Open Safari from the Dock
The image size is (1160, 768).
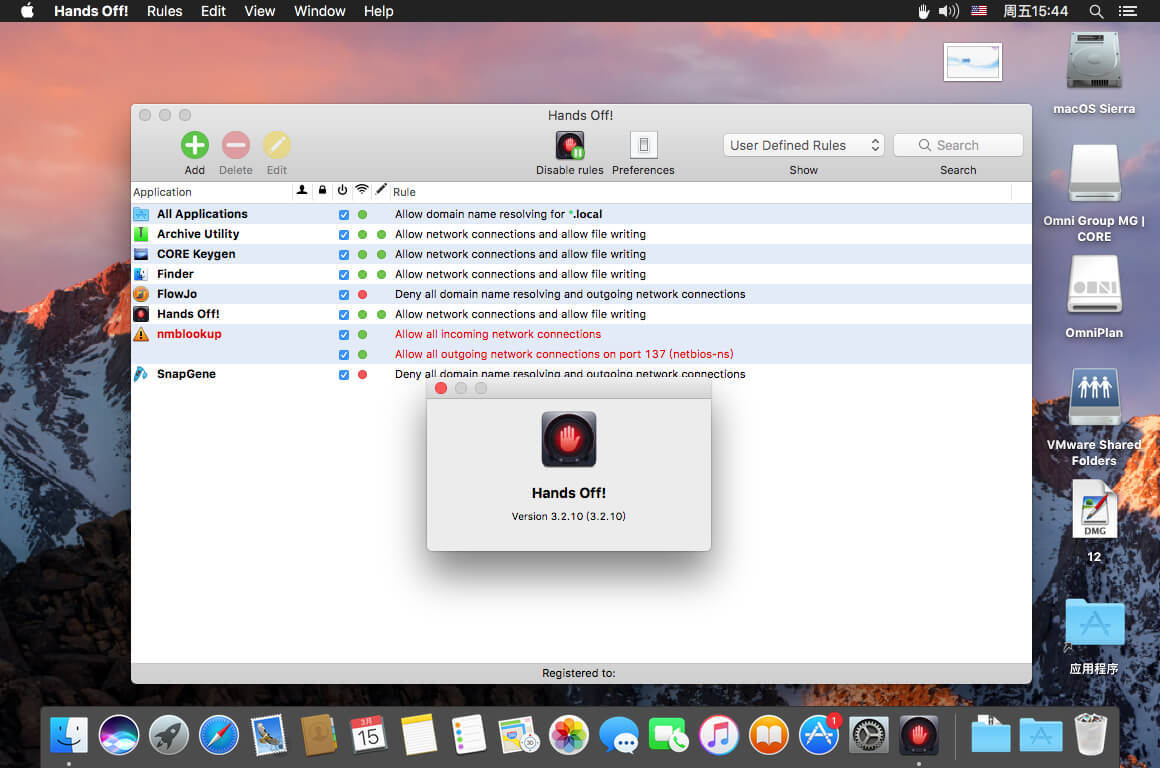click(x=219, y=735)
